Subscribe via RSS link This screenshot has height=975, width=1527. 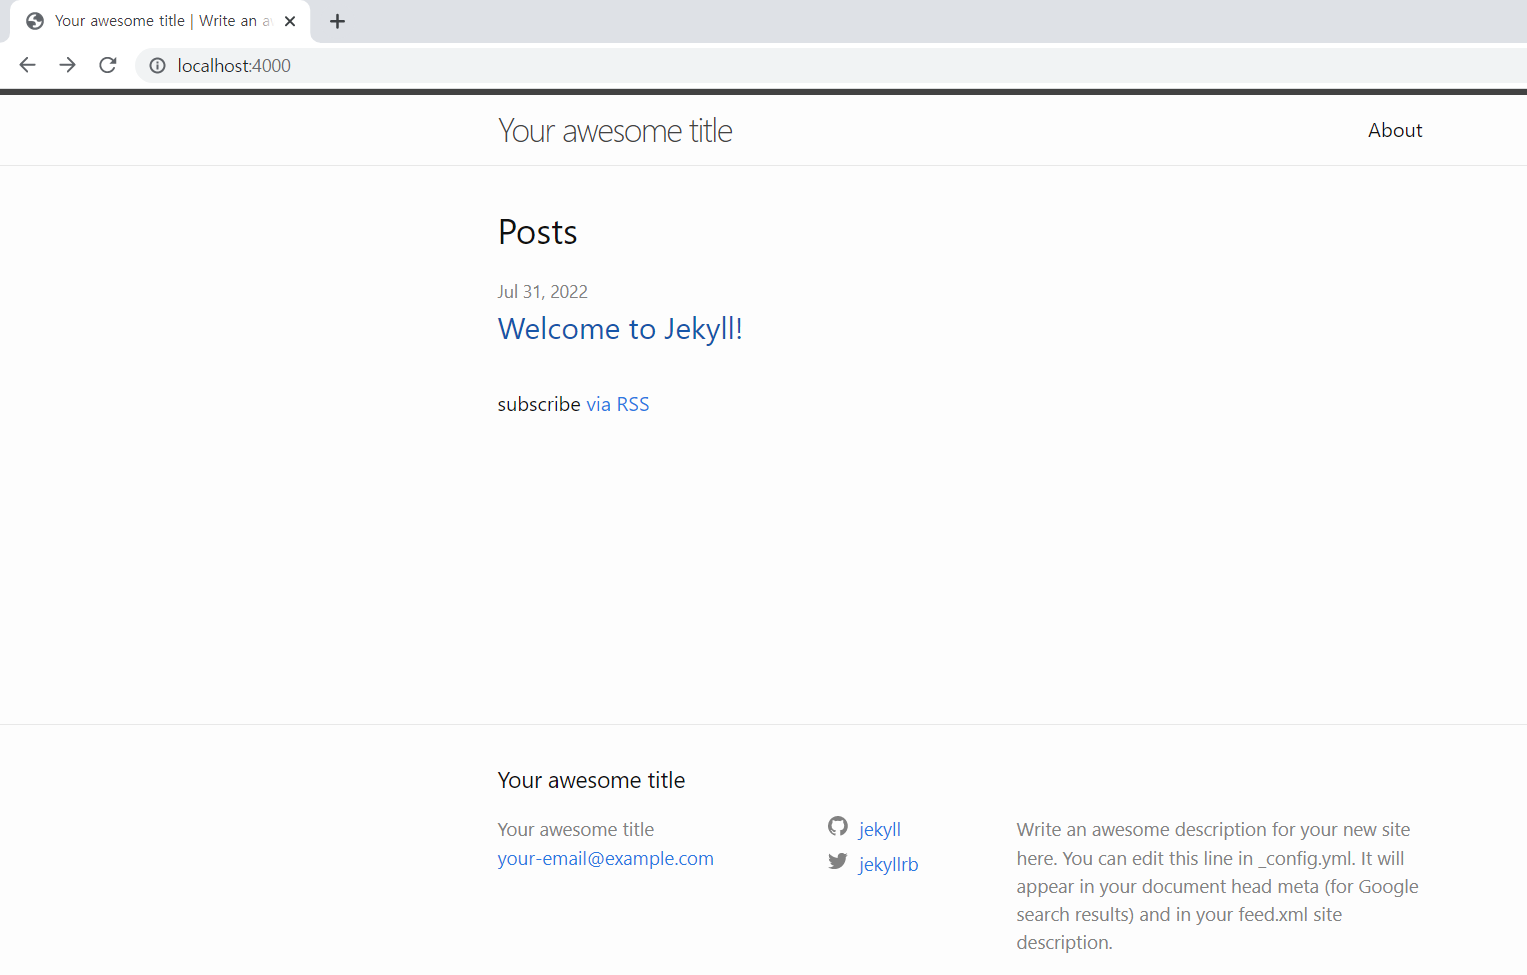click(617, 404)
